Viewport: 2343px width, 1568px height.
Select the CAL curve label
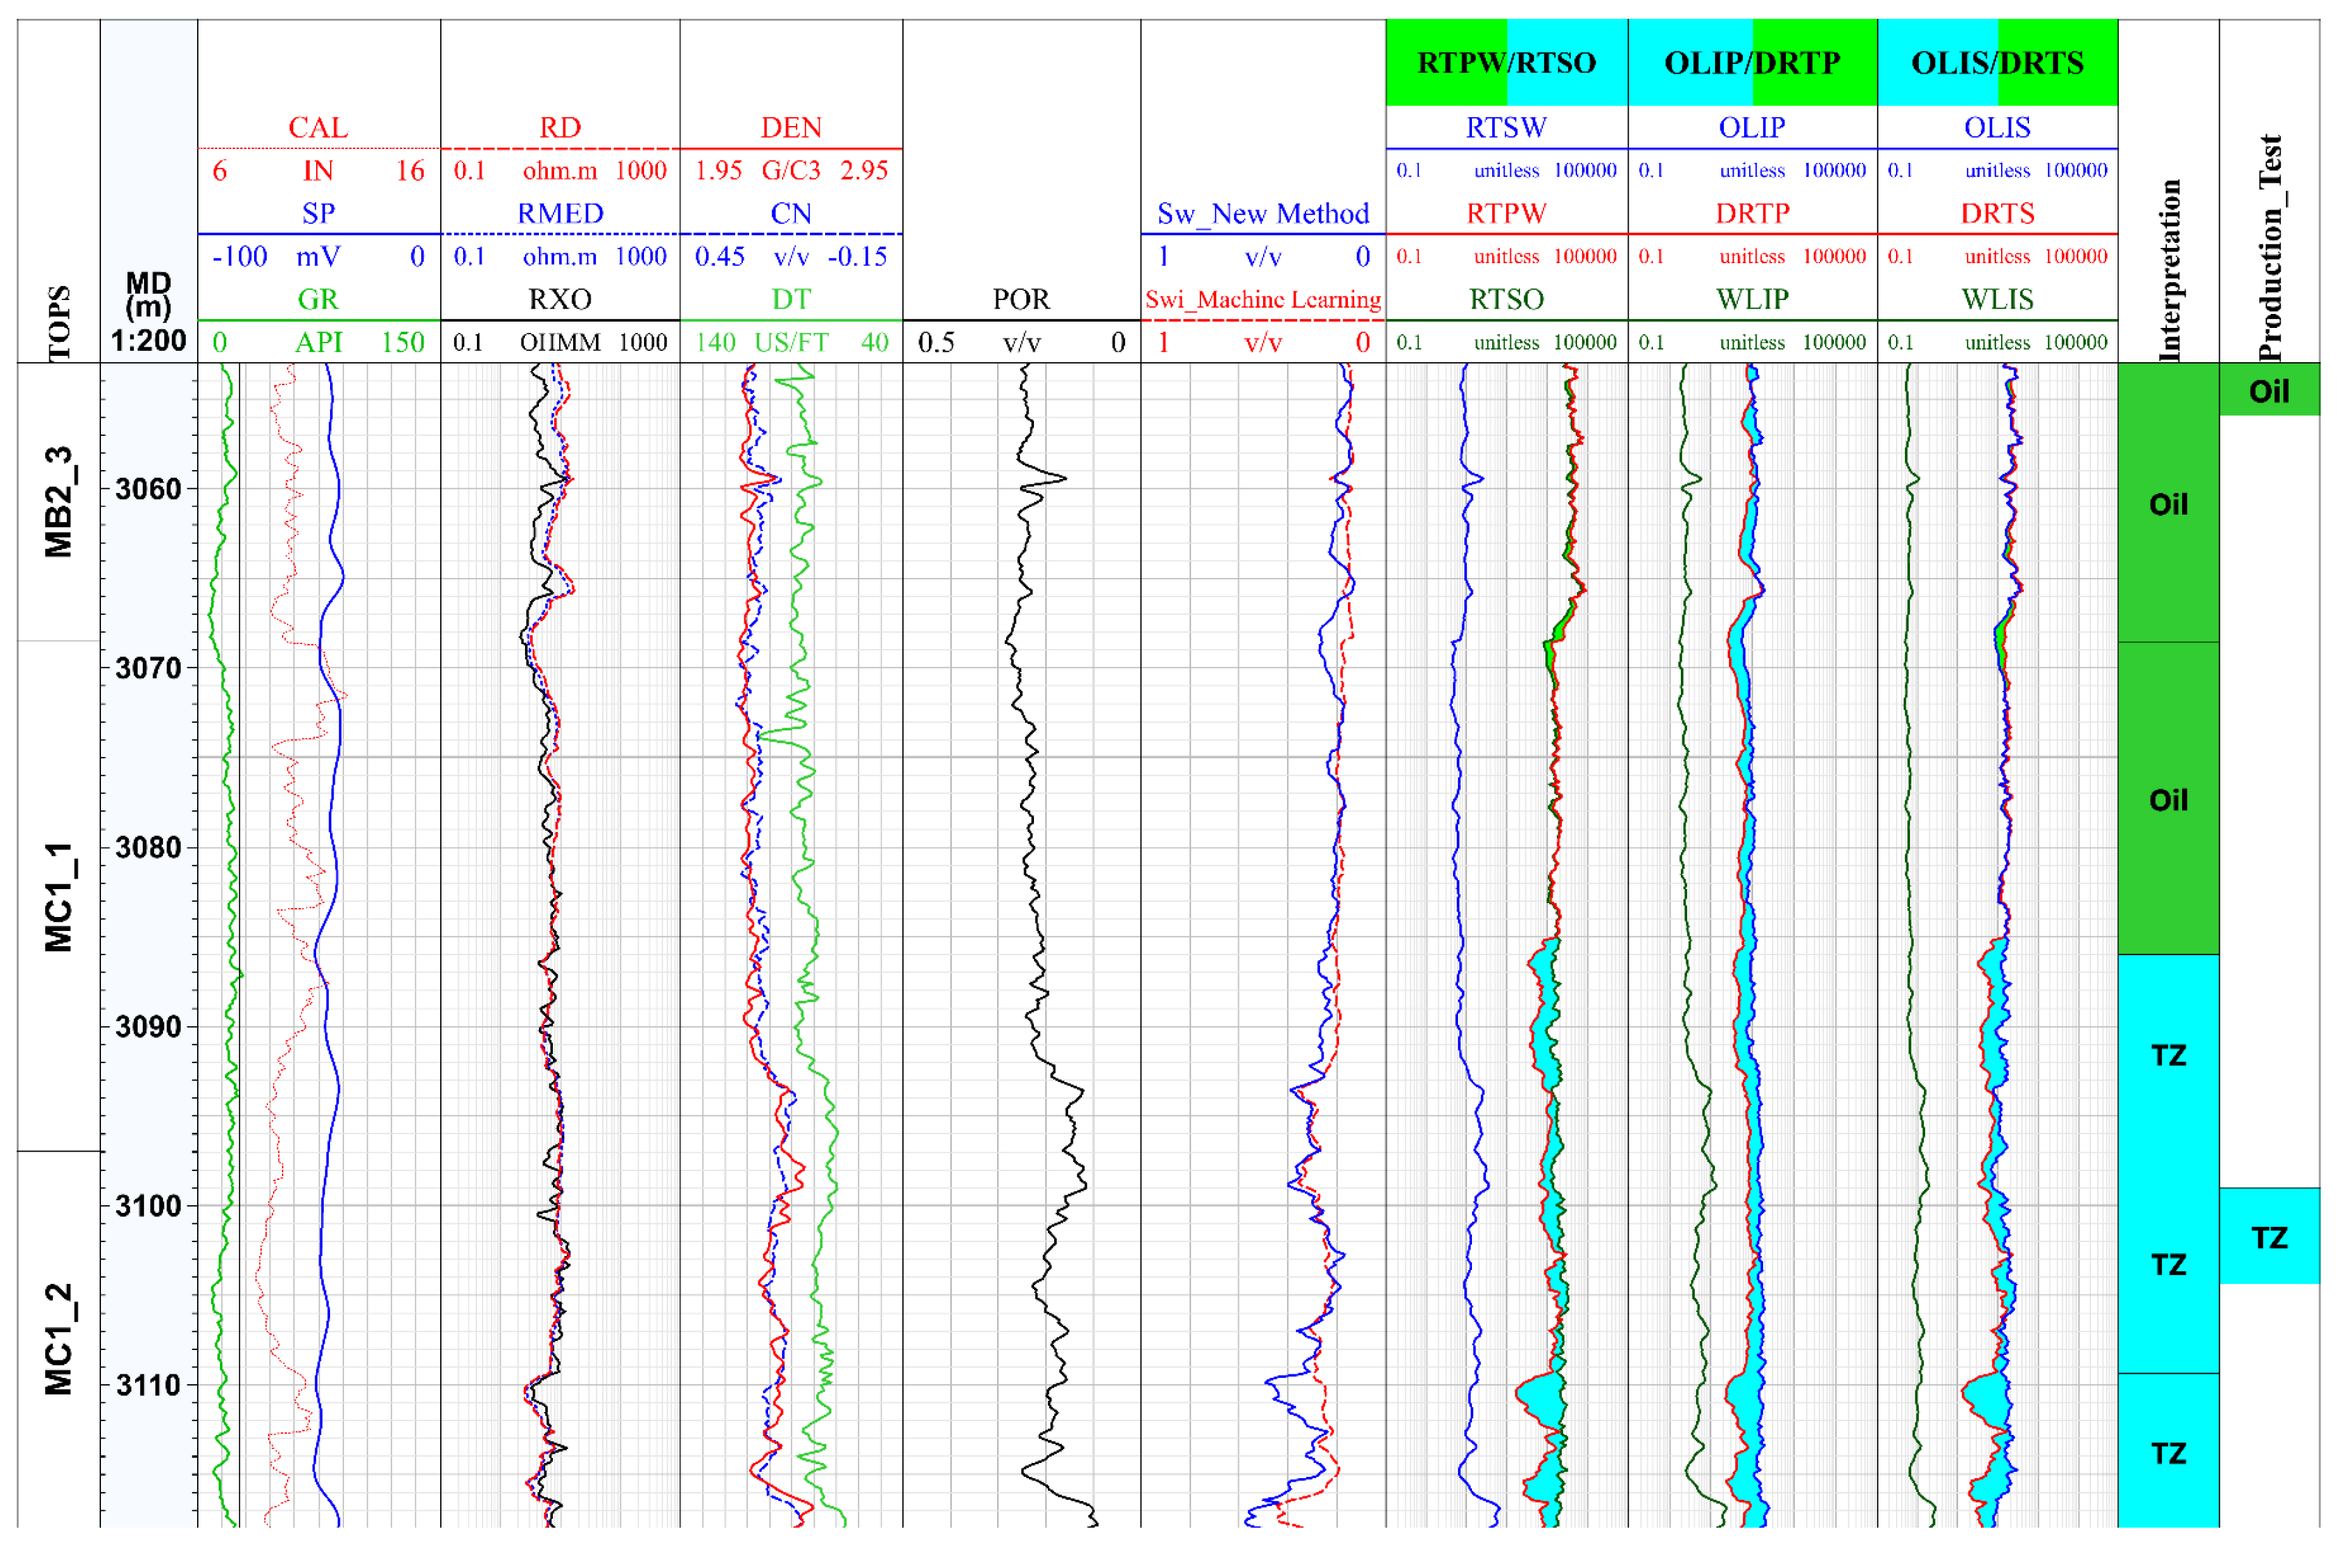(x=318, y=127)
